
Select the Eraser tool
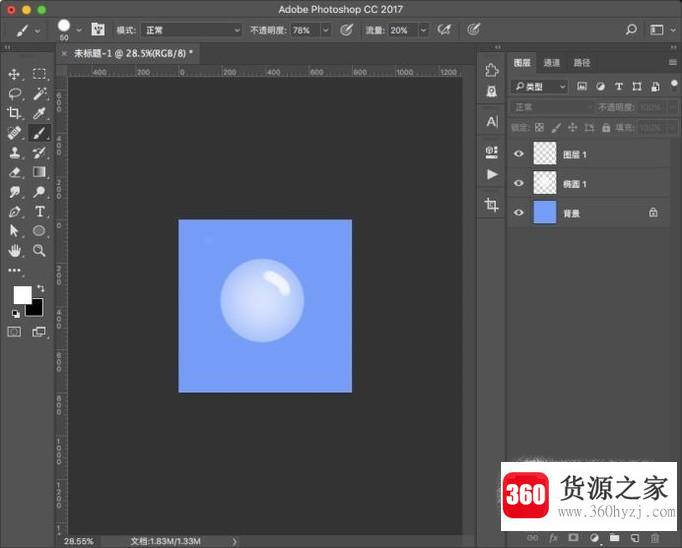click(14, 172)
